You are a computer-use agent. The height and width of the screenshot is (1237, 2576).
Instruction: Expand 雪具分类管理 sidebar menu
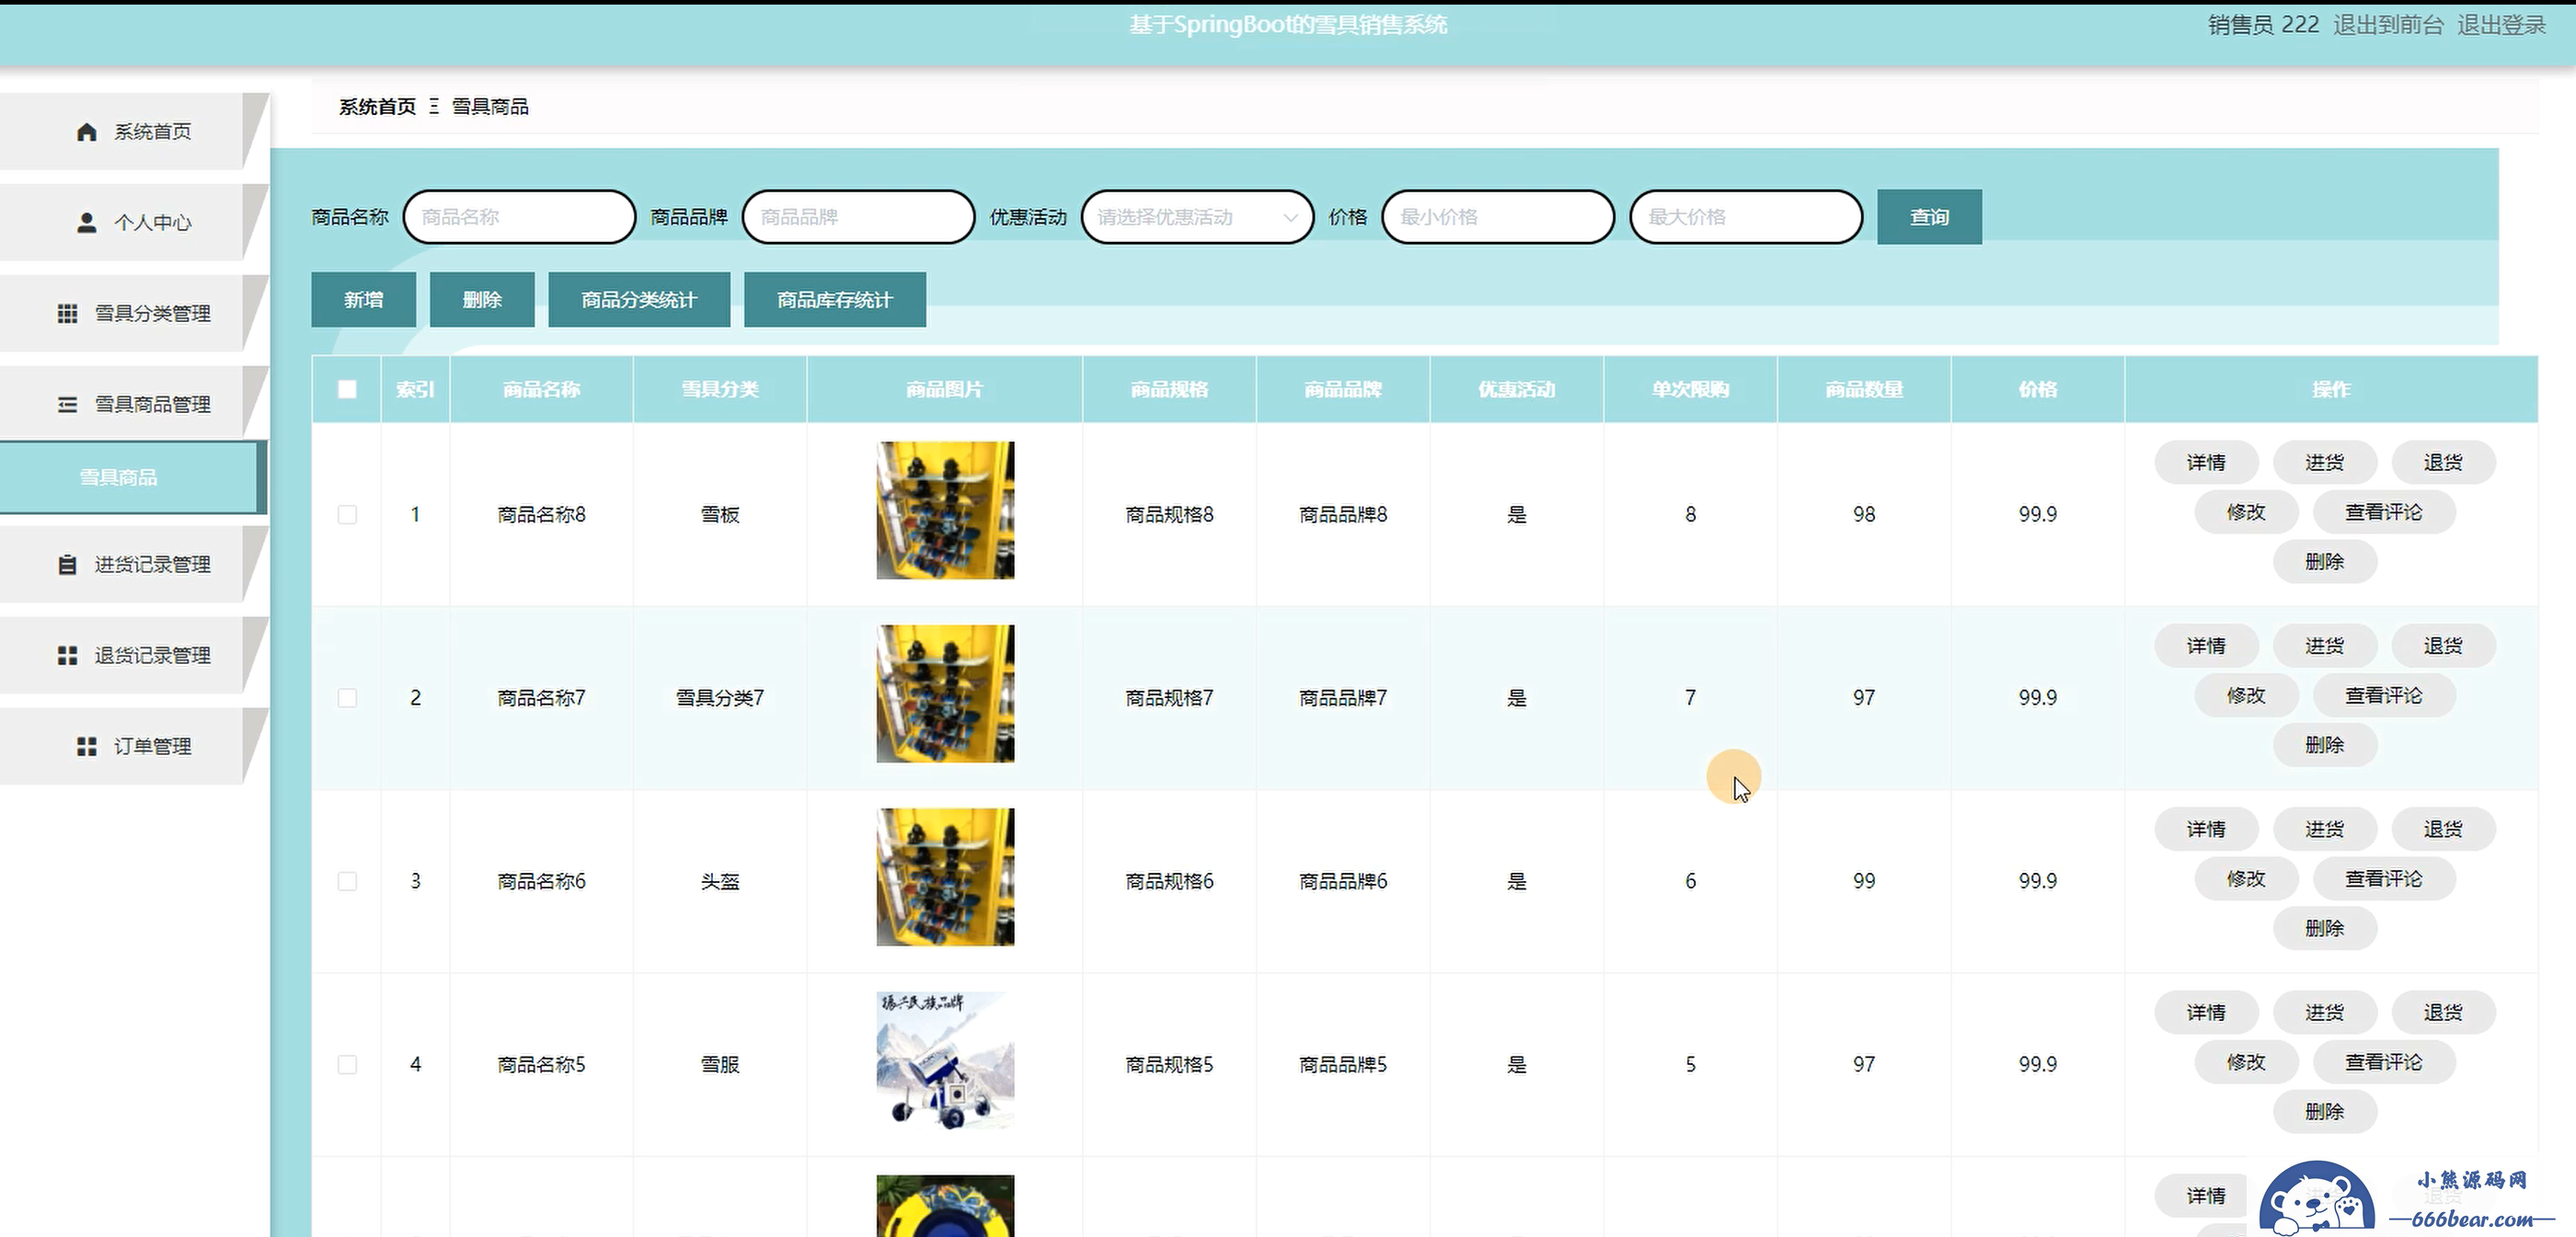pos(133,314)
